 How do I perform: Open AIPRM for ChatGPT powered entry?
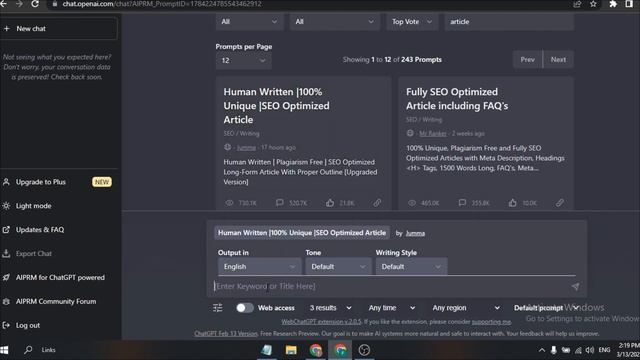click(x=60, y=278)
